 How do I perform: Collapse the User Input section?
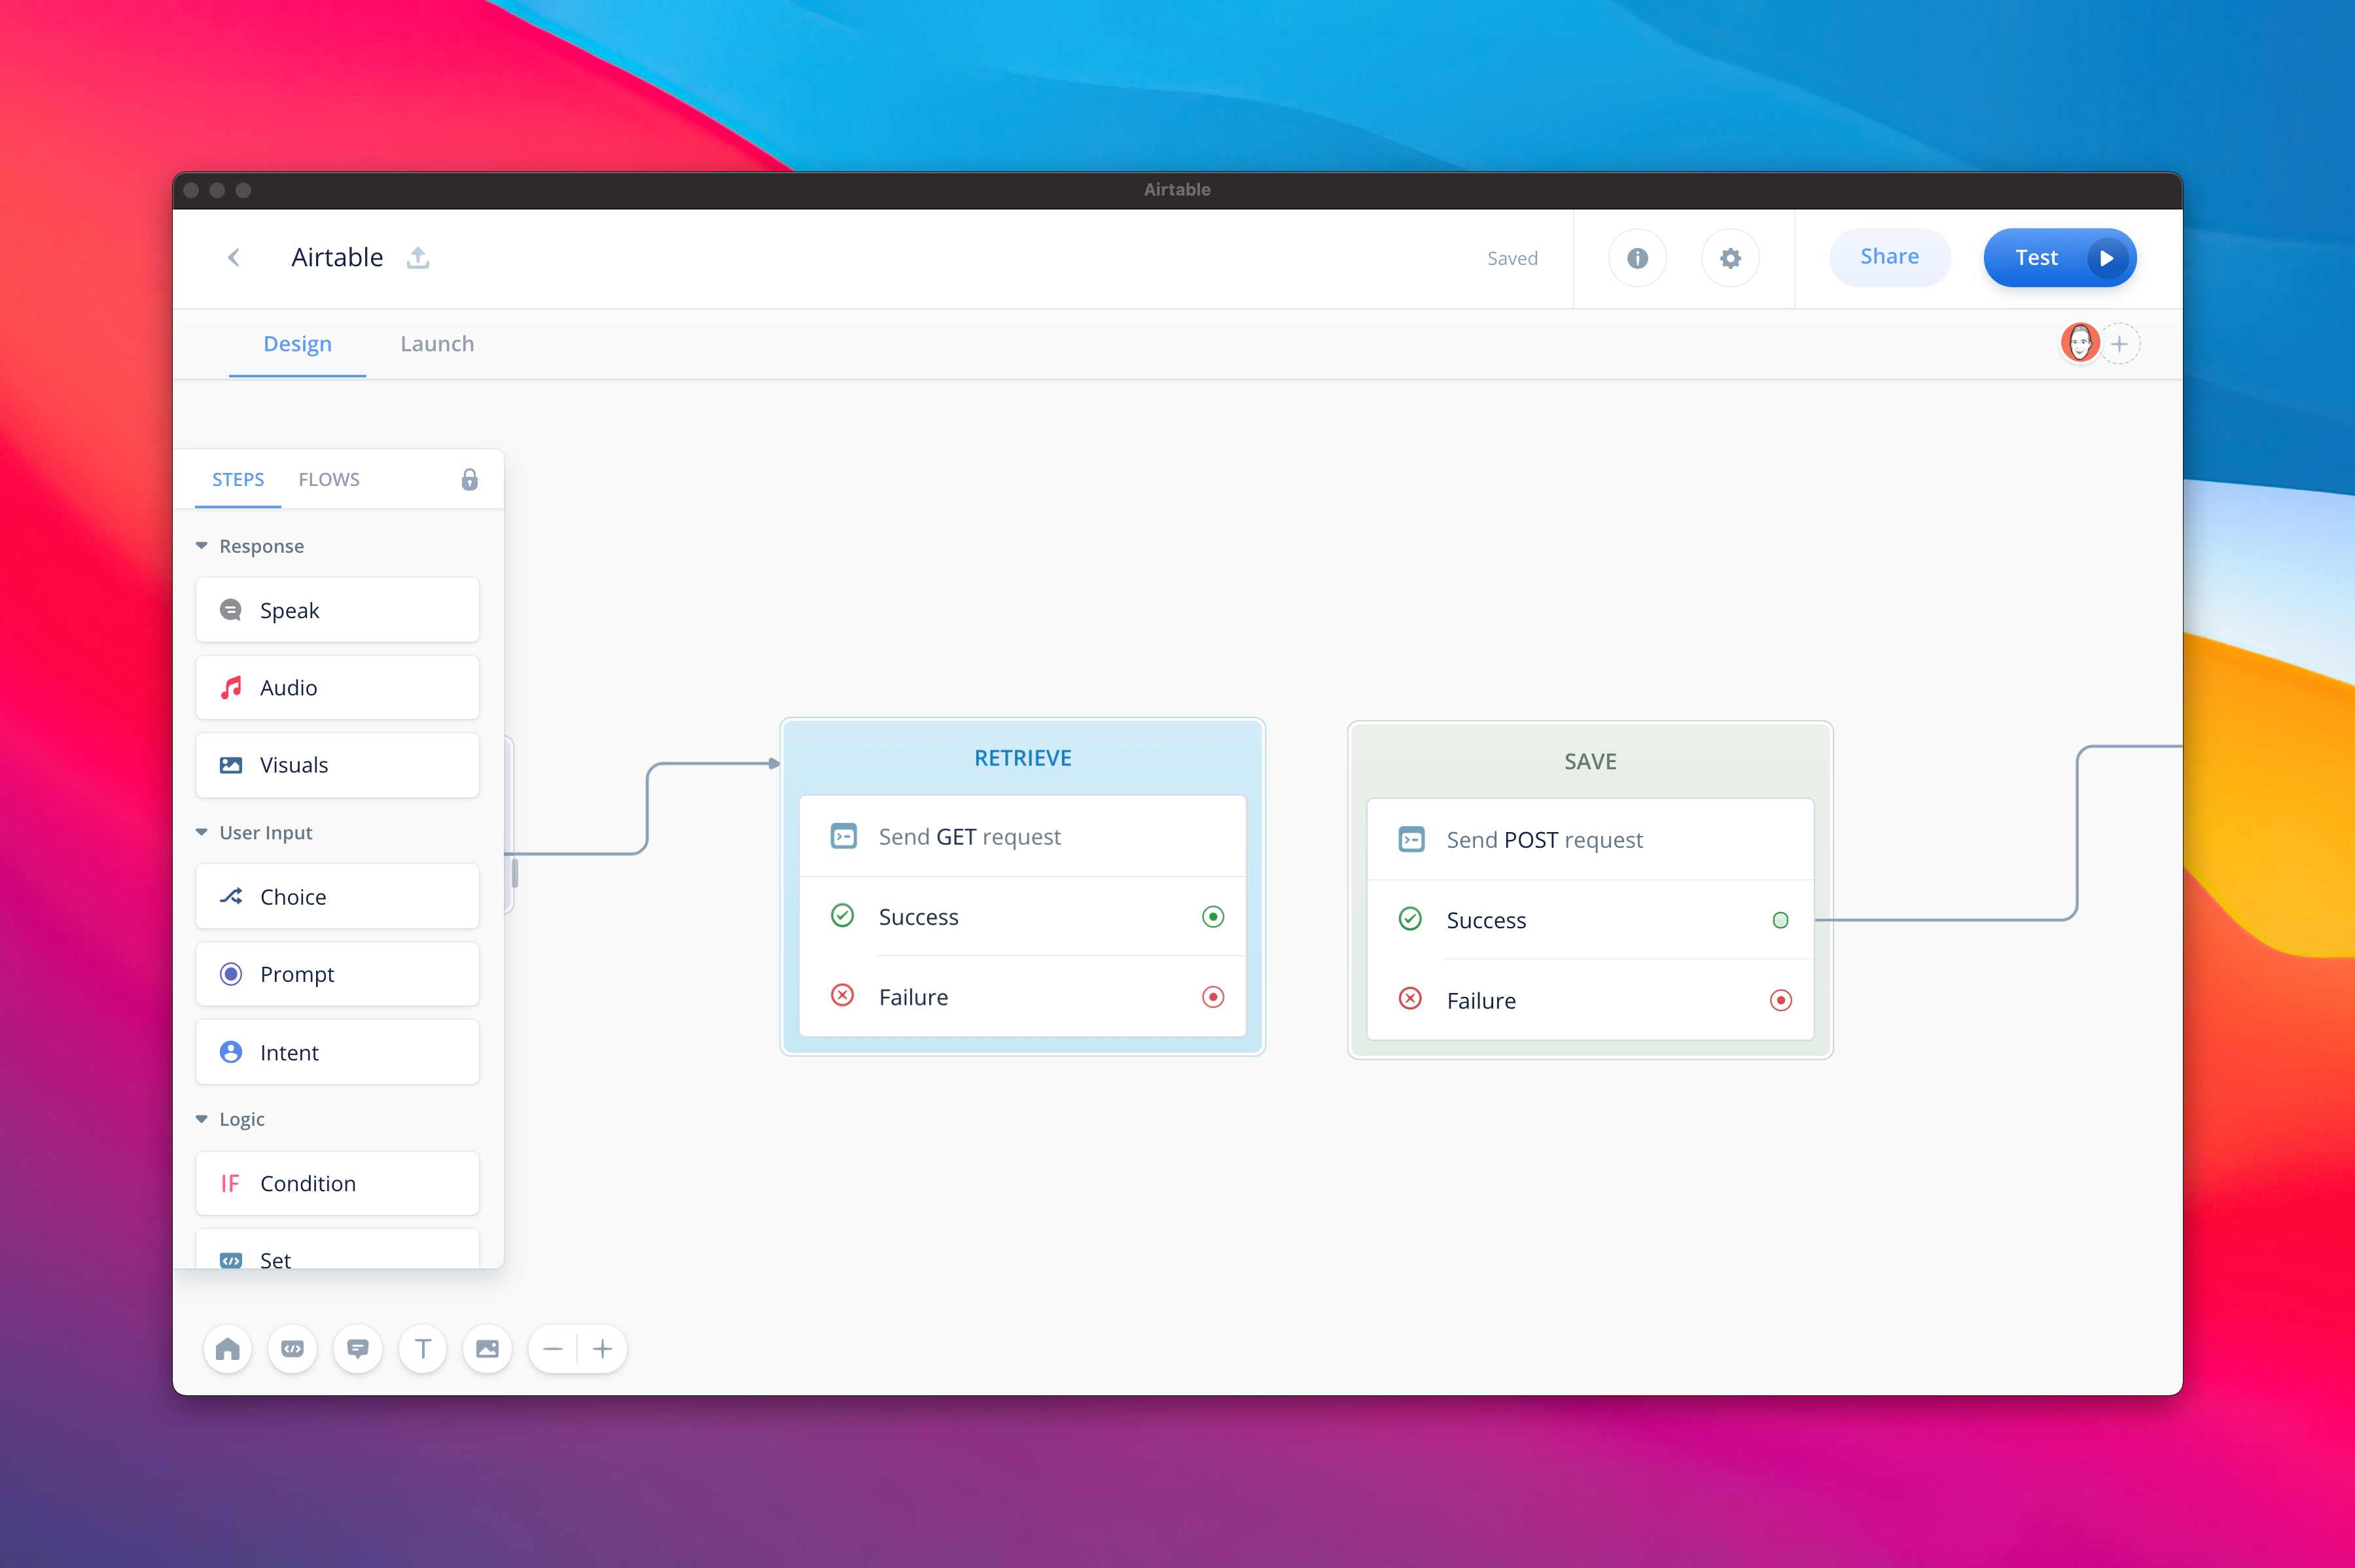pos(201,831)
